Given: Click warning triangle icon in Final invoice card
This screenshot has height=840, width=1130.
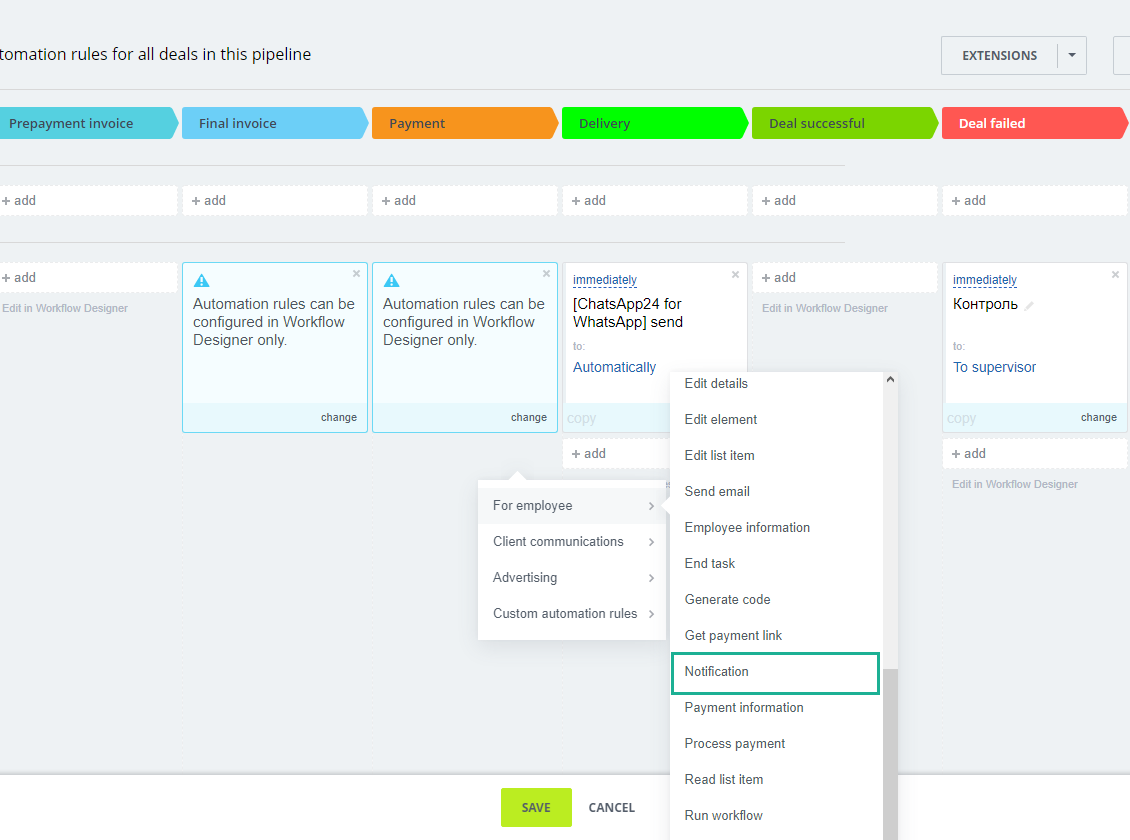Looking at the screenshot, I should (x=201, y=281).
